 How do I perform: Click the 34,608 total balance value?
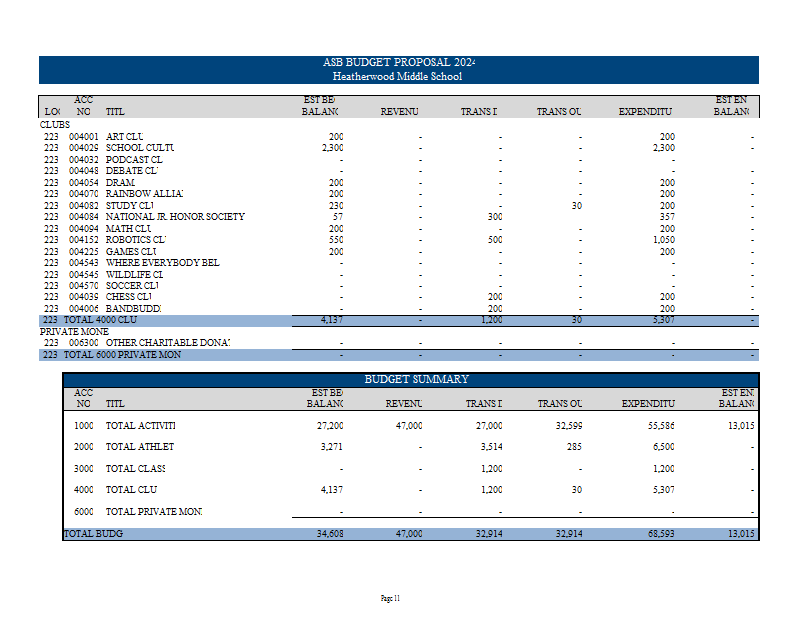click(330, 534)
